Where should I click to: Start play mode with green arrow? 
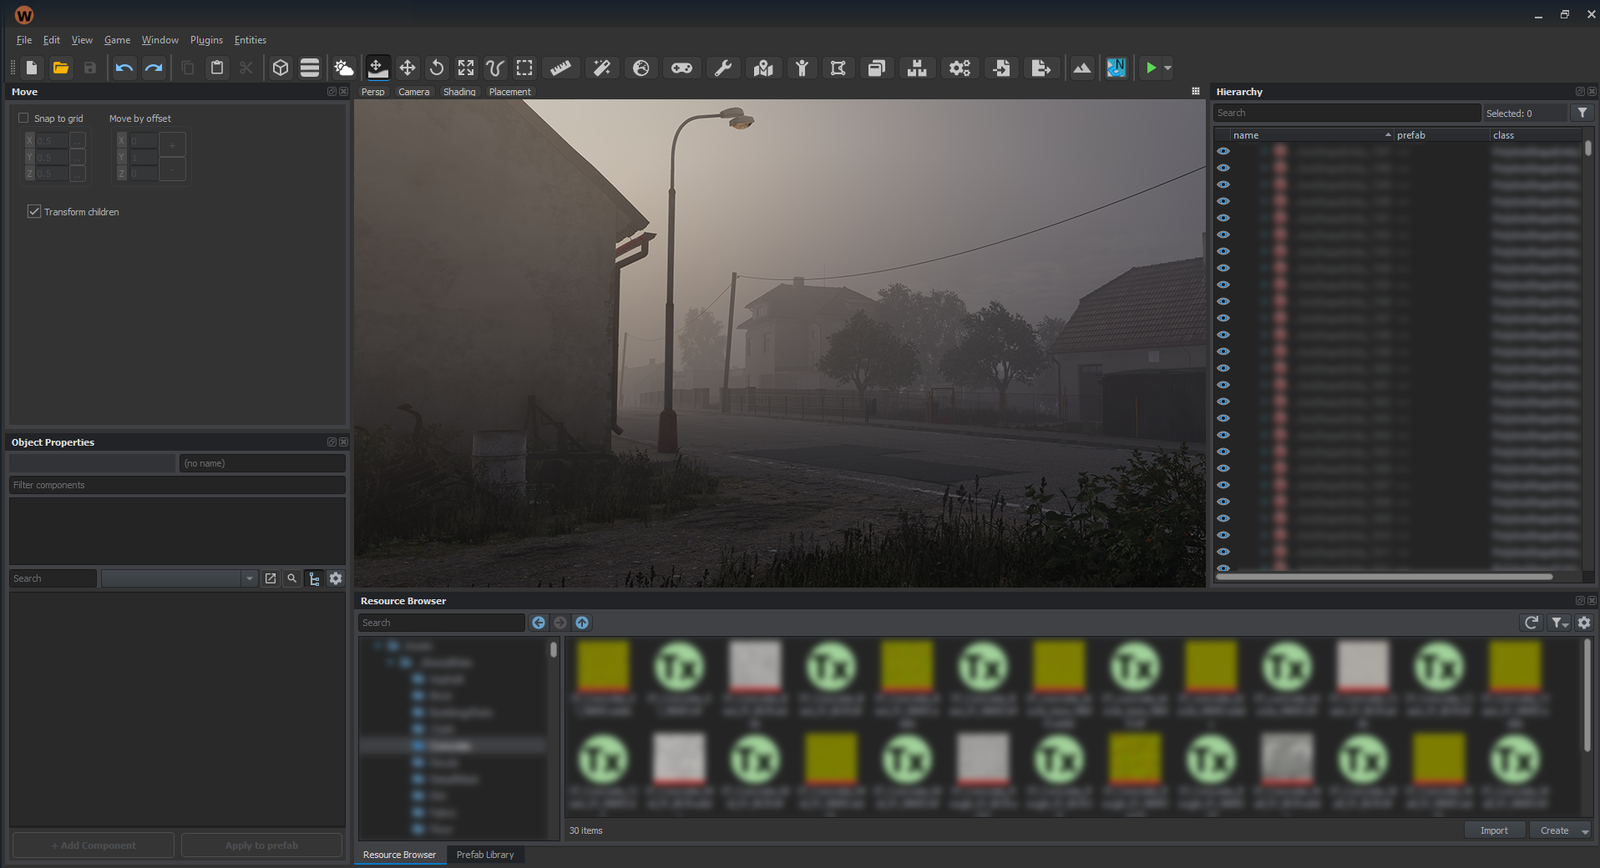click(1151, 68)
